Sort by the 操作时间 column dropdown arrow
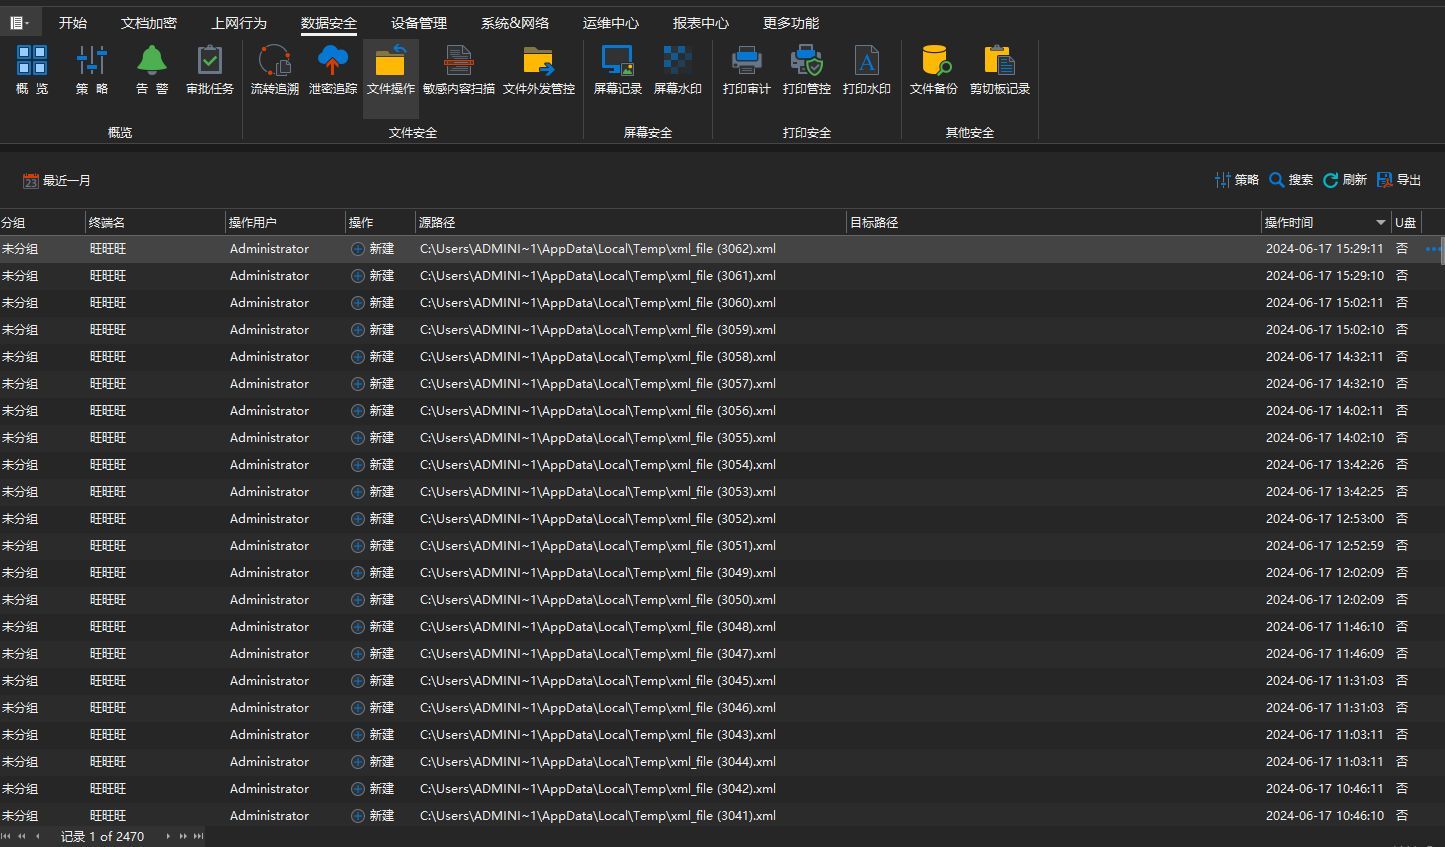 point(1381,222)
